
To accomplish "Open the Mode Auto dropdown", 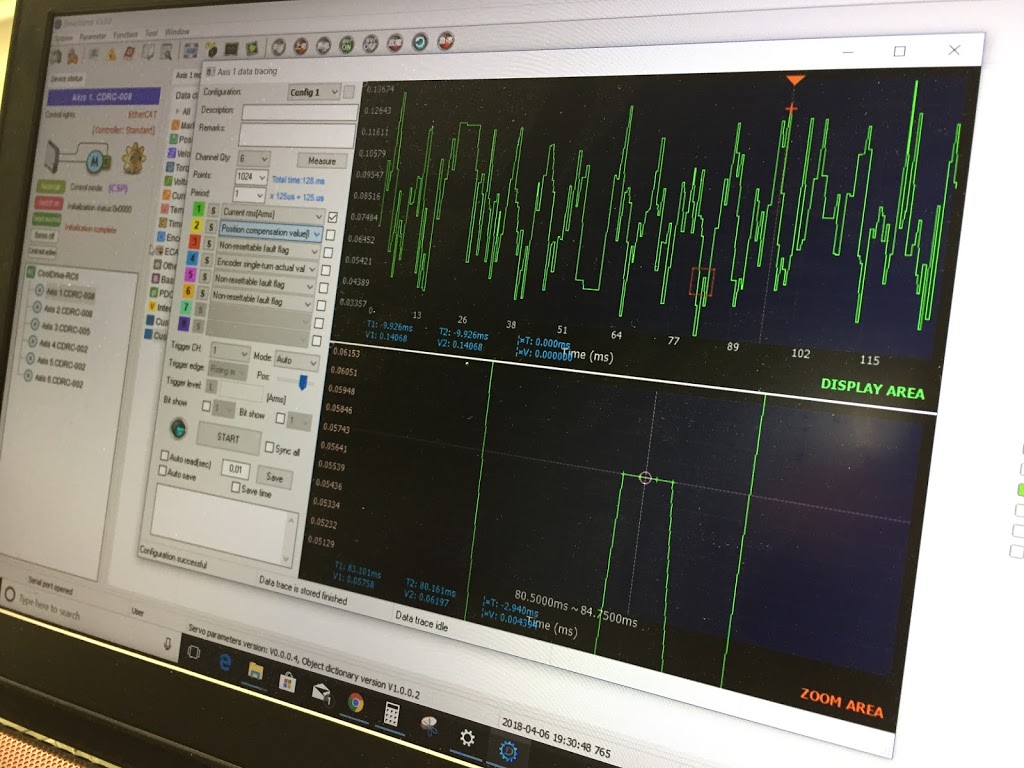I will pyautogui.click(x=296, y=360).
